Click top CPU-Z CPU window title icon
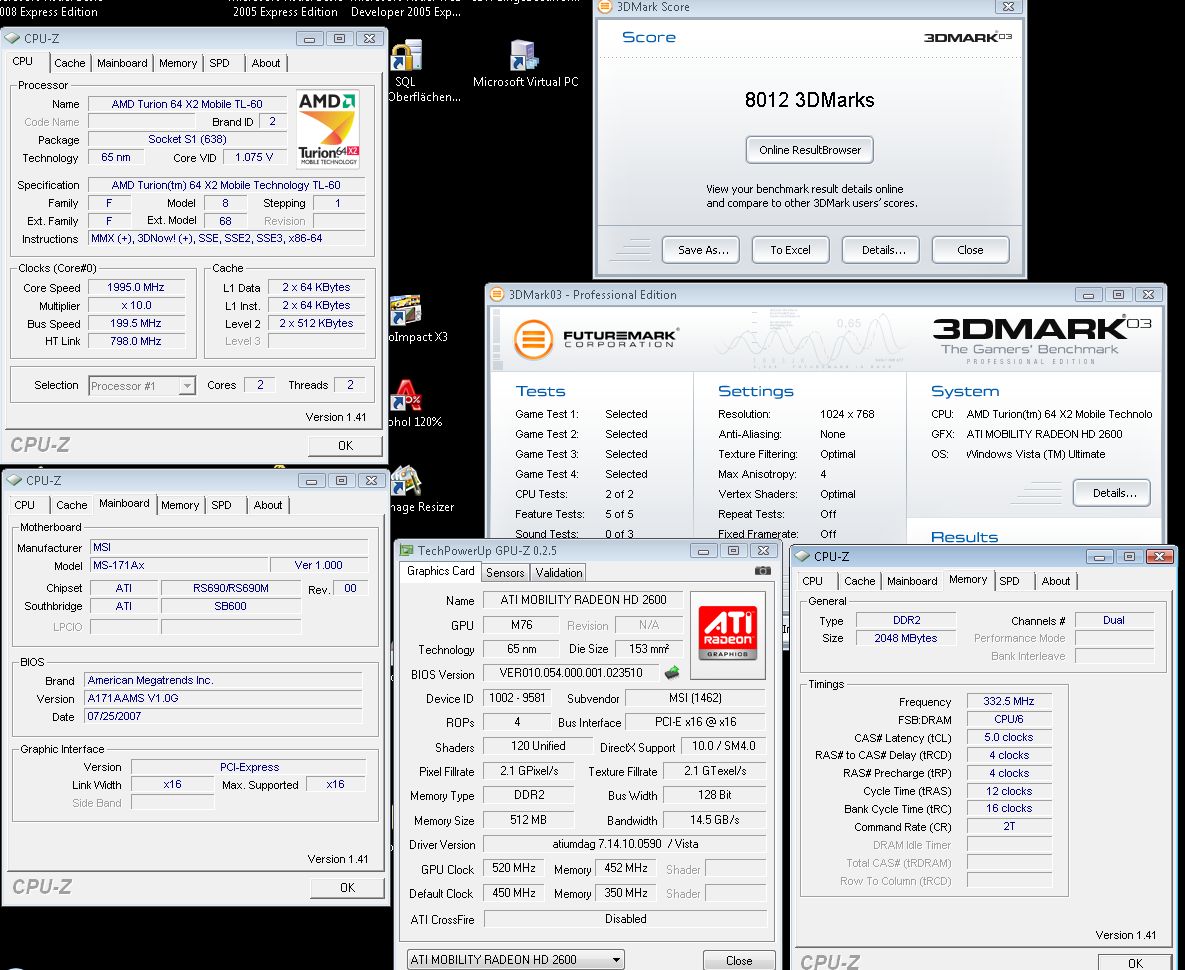This screenshot has width=1185, height=970. coord(12,38)
